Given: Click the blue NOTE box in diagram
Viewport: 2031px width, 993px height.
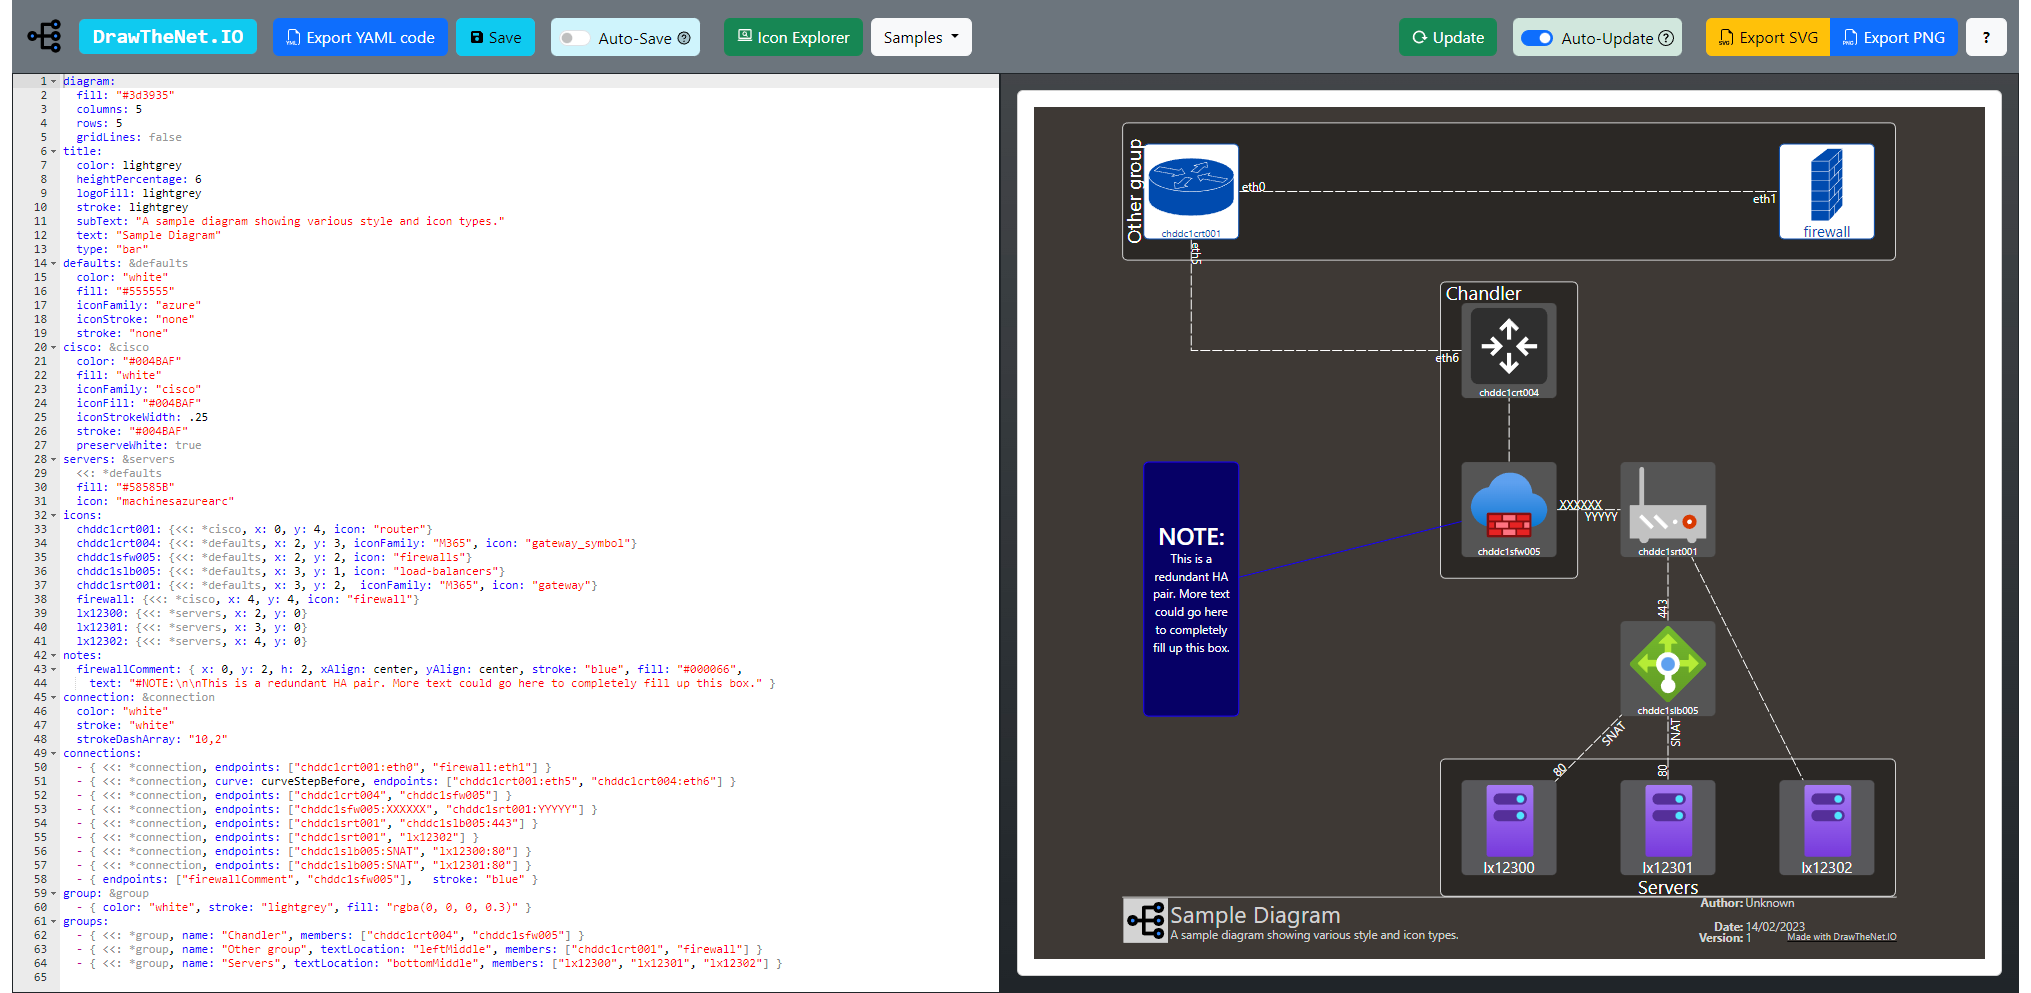Looking at the screenshot, I should pos(1190,589).
